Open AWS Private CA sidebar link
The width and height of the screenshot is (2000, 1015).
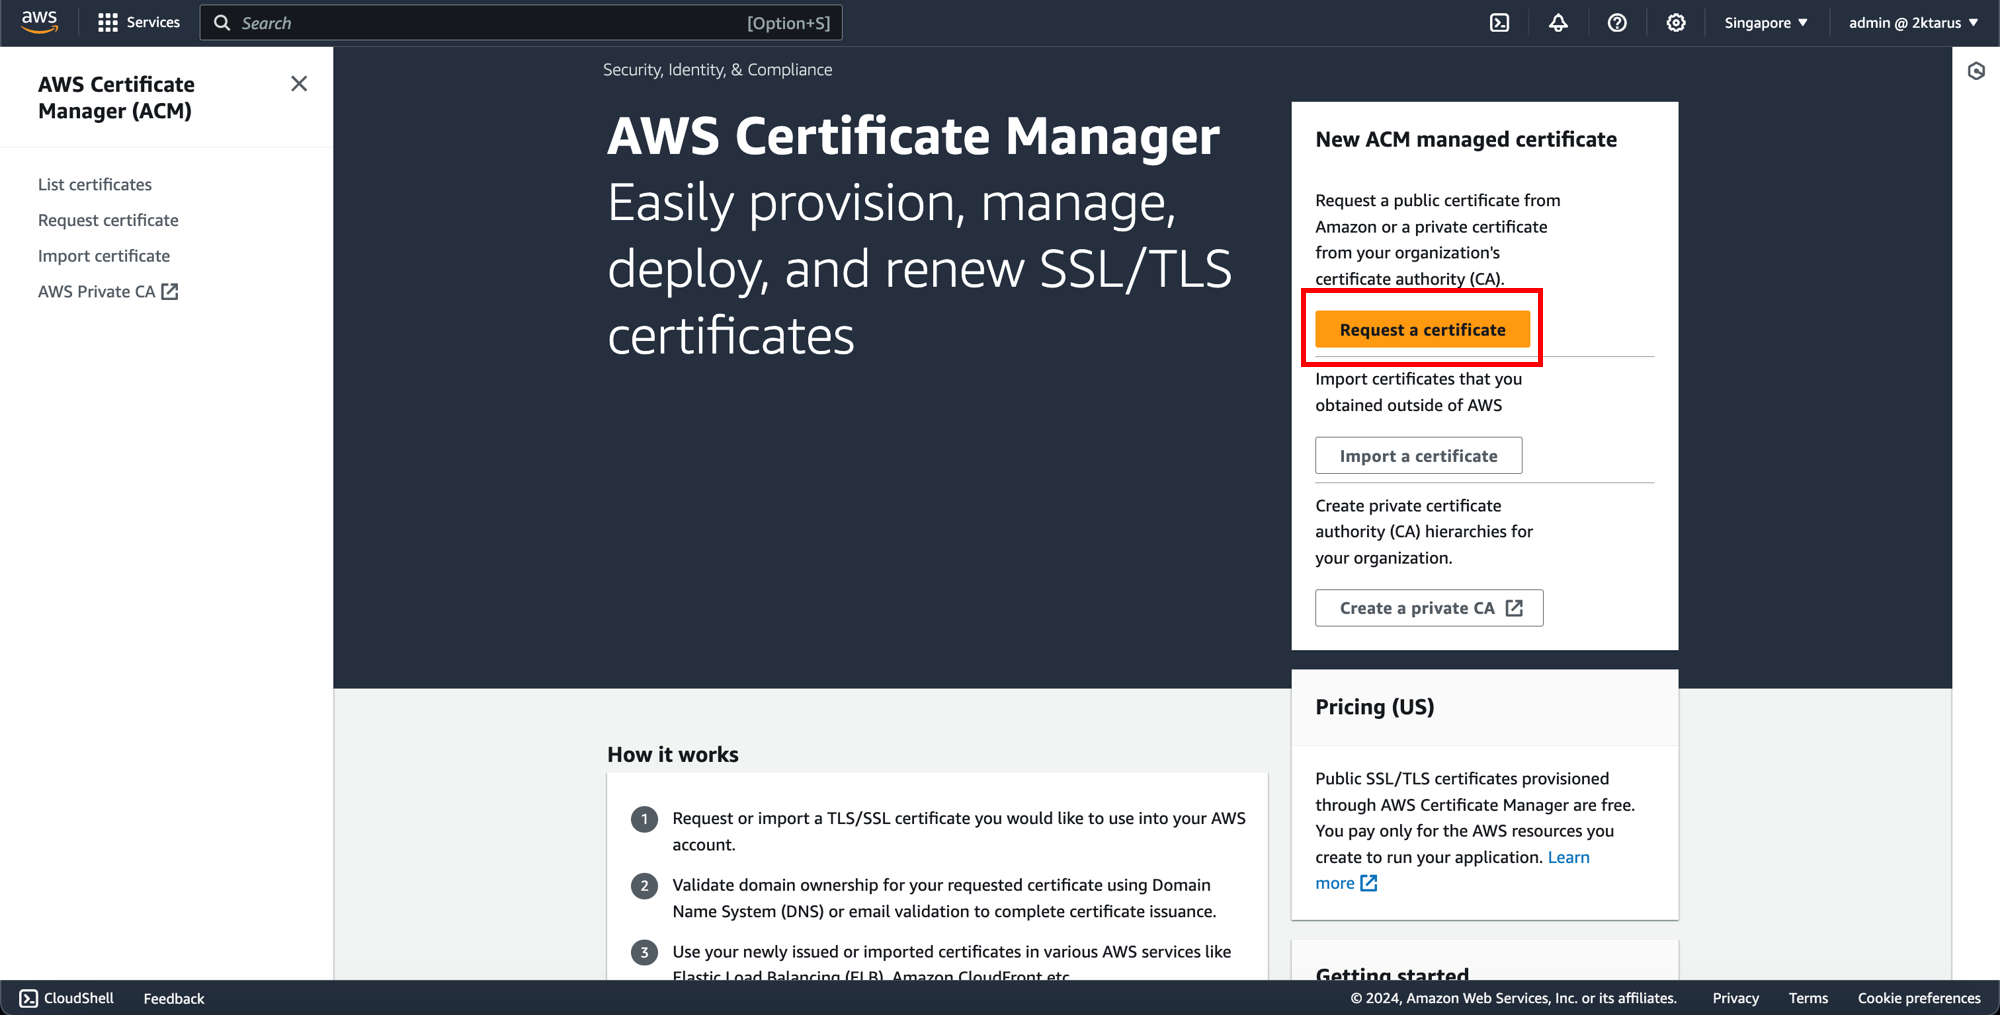pos(108,291)
